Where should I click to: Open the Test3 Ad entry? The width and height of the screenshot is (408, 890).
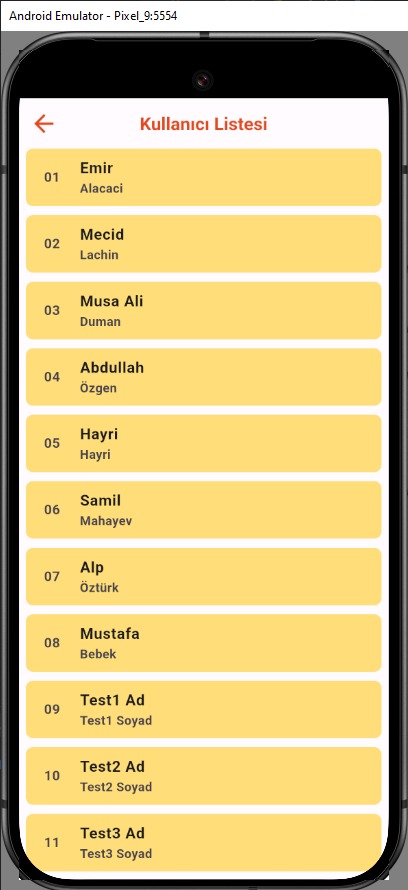[x=204, y=842]
